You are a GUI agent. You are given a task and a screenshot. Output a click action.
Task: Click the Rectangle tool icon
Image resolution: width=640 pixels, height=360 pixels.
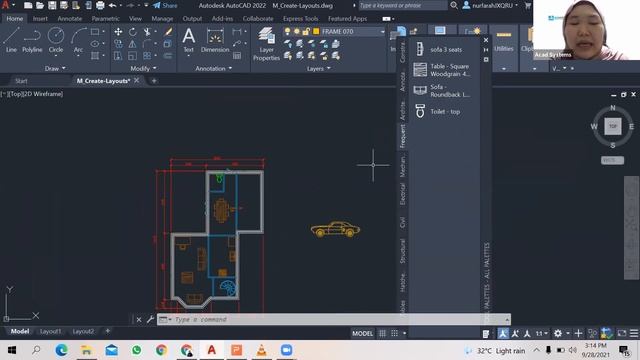pyautogui.click(x=95, y=32)
